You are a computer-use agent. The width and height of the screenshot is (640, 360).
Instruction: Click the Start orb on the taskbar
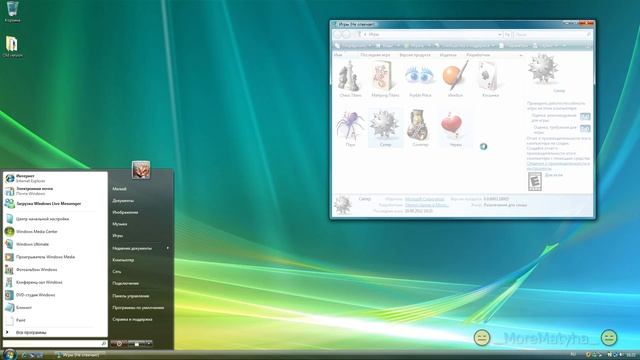click(9, 354)
